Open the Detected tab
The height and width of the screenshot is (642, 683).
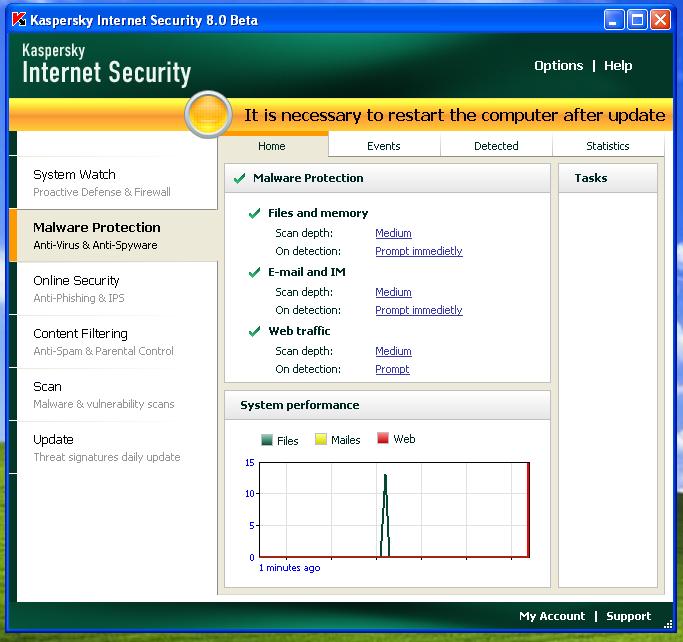click(496, 146)
